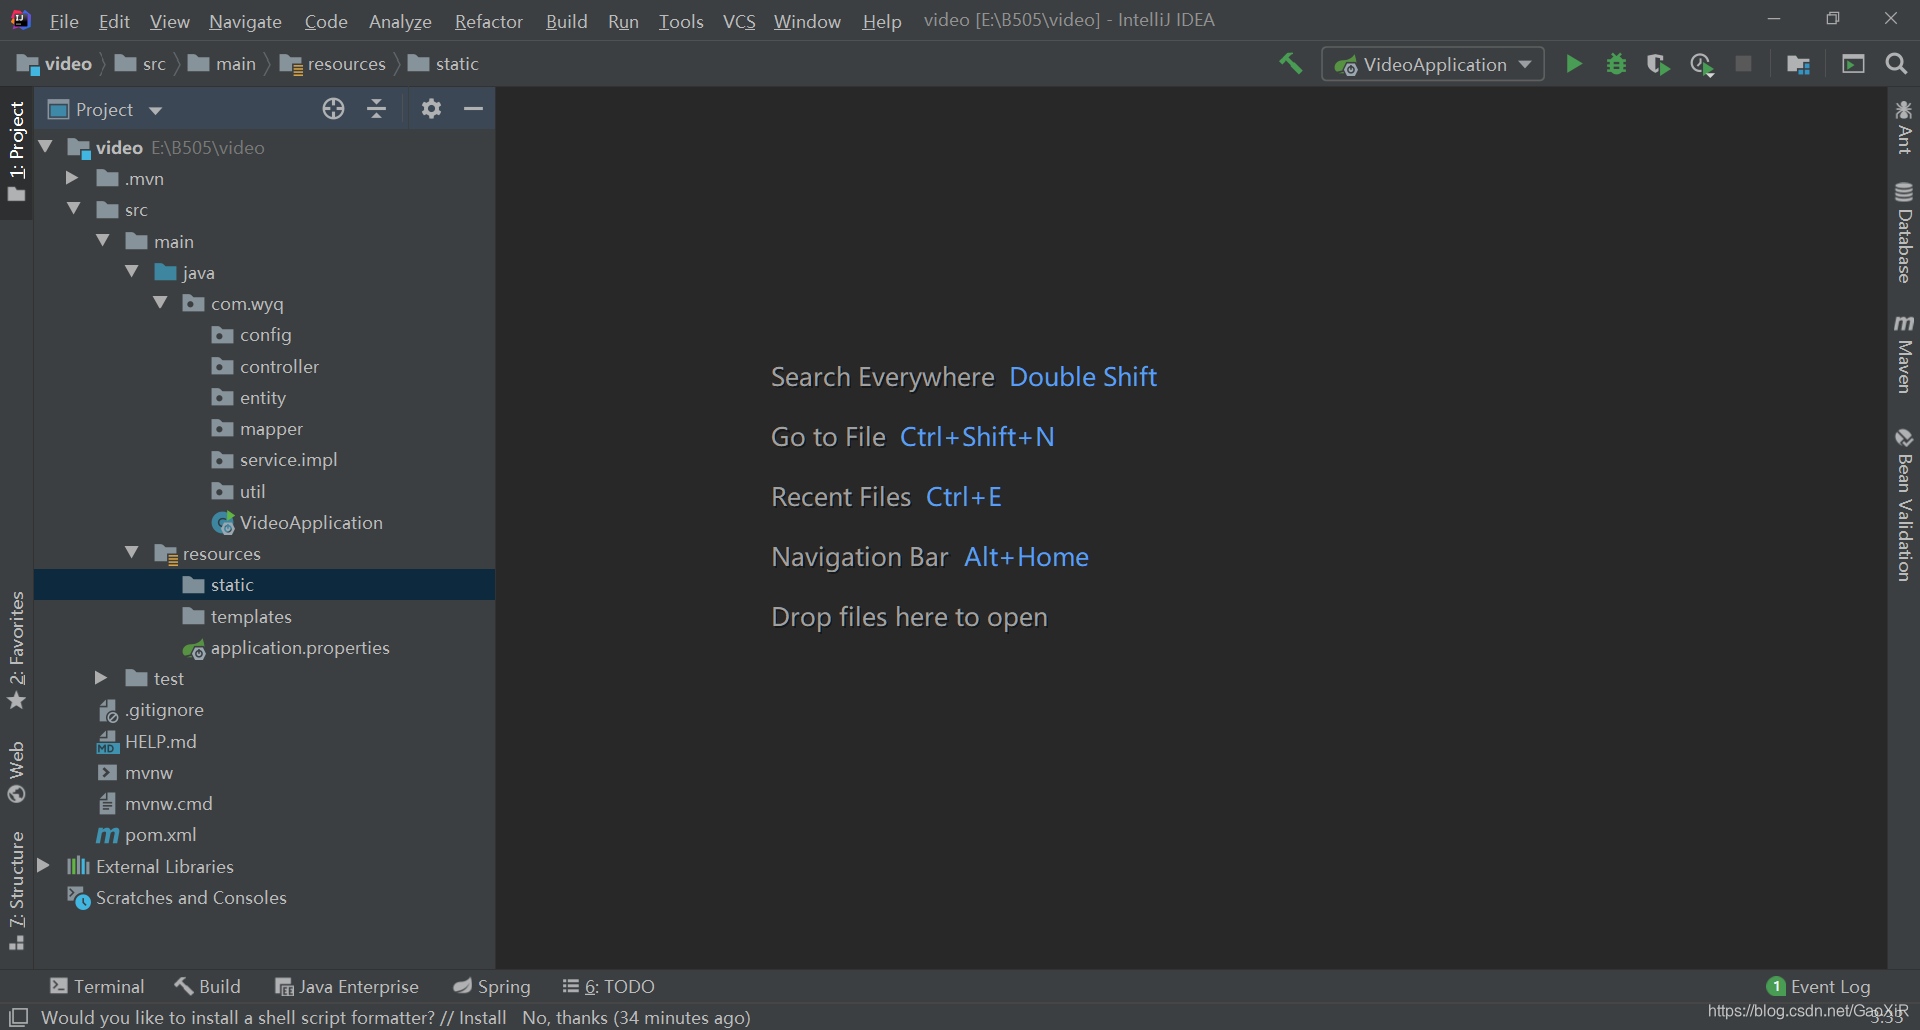This screenshot has height=1030, width=1920.
Task: Open the Spring tool window
Action: point(491,986)
